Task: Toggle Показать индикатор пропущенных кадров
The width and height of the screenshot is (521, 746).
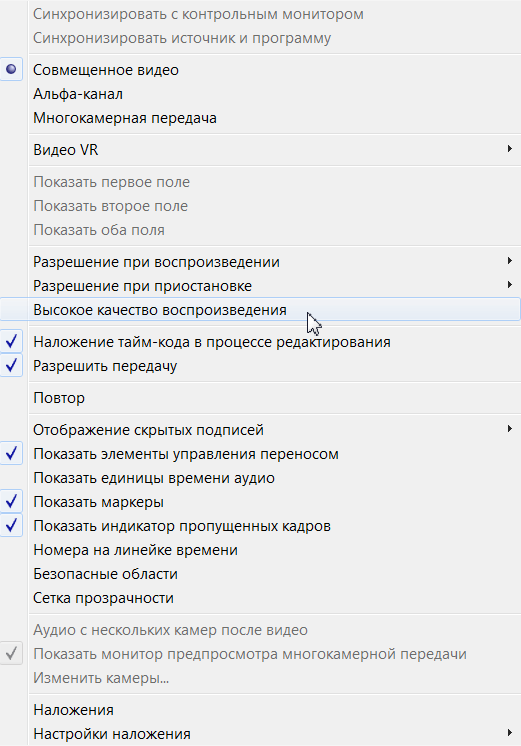Action: coord(260,526)
